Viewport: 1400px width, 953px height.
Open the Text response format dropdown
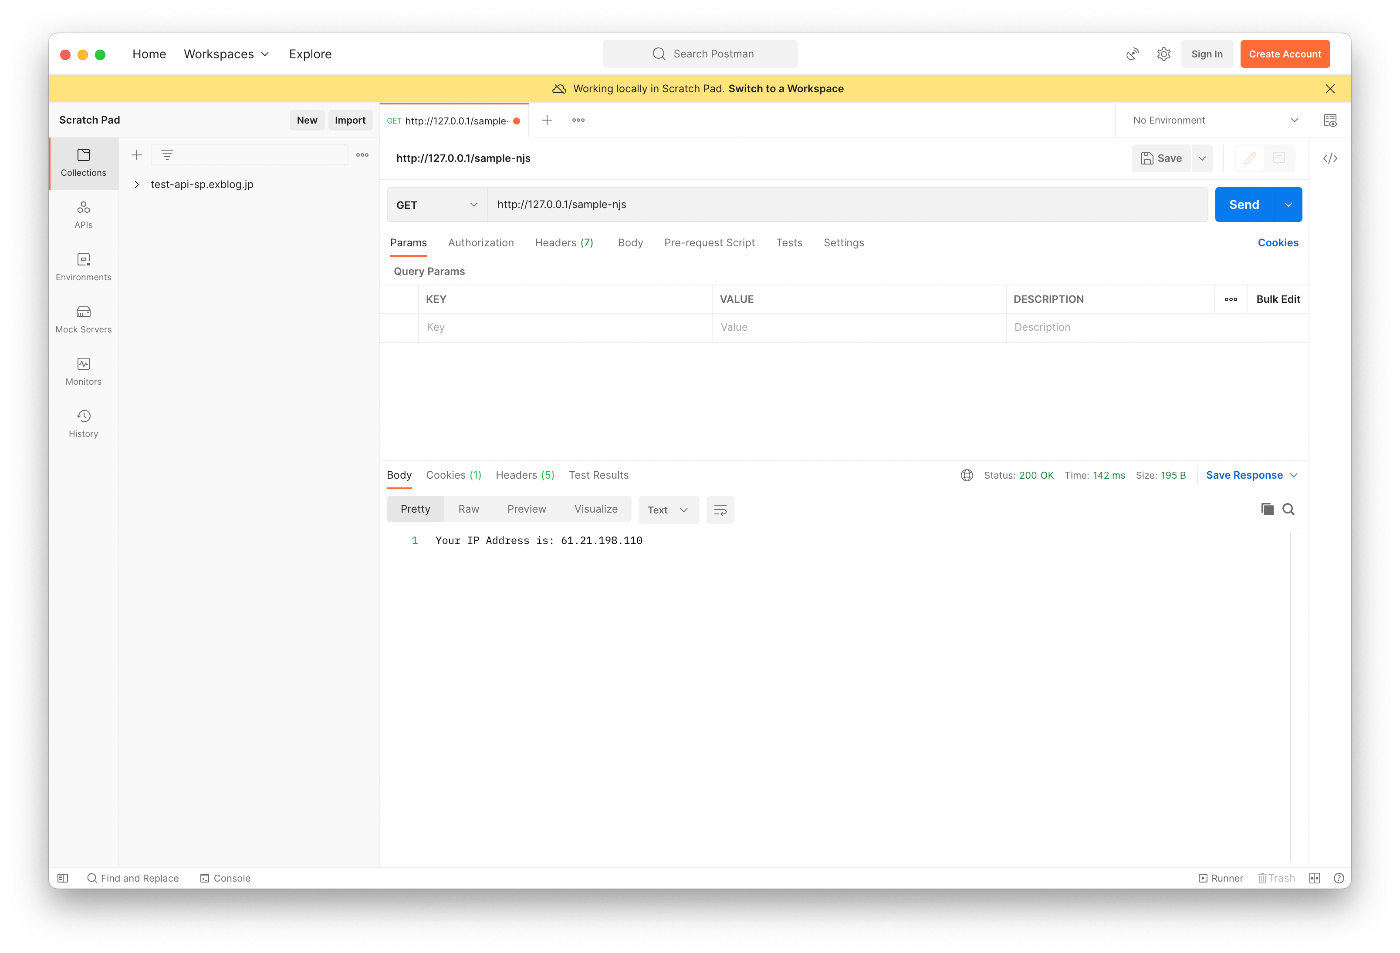(x=668, y=510)
